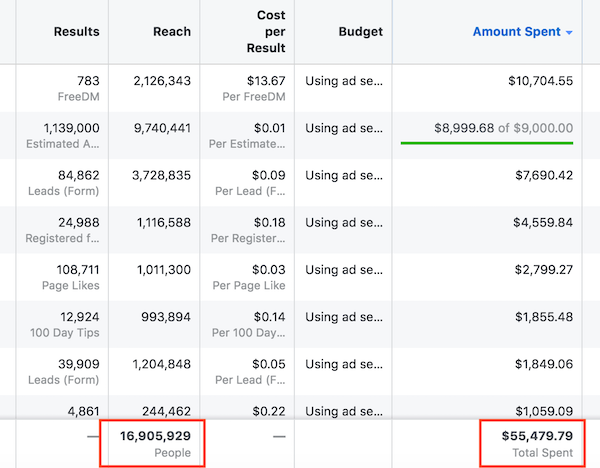Open the 108,711 Page Likes result

pos(78,270)
